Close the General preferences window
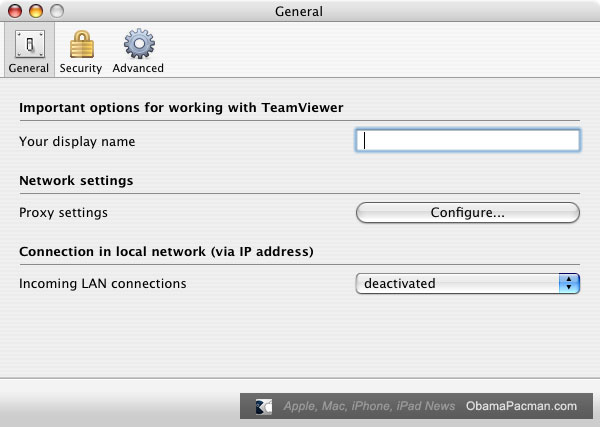600x427 pixels. [x=15, y=11]
